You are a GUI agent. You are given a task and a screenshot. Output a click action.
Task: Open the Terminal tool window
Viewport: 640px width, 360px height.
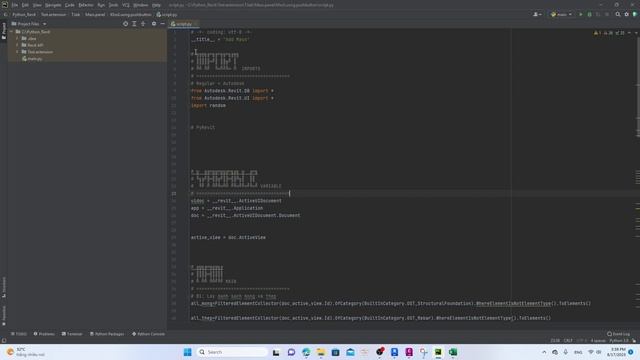[72, 334]
